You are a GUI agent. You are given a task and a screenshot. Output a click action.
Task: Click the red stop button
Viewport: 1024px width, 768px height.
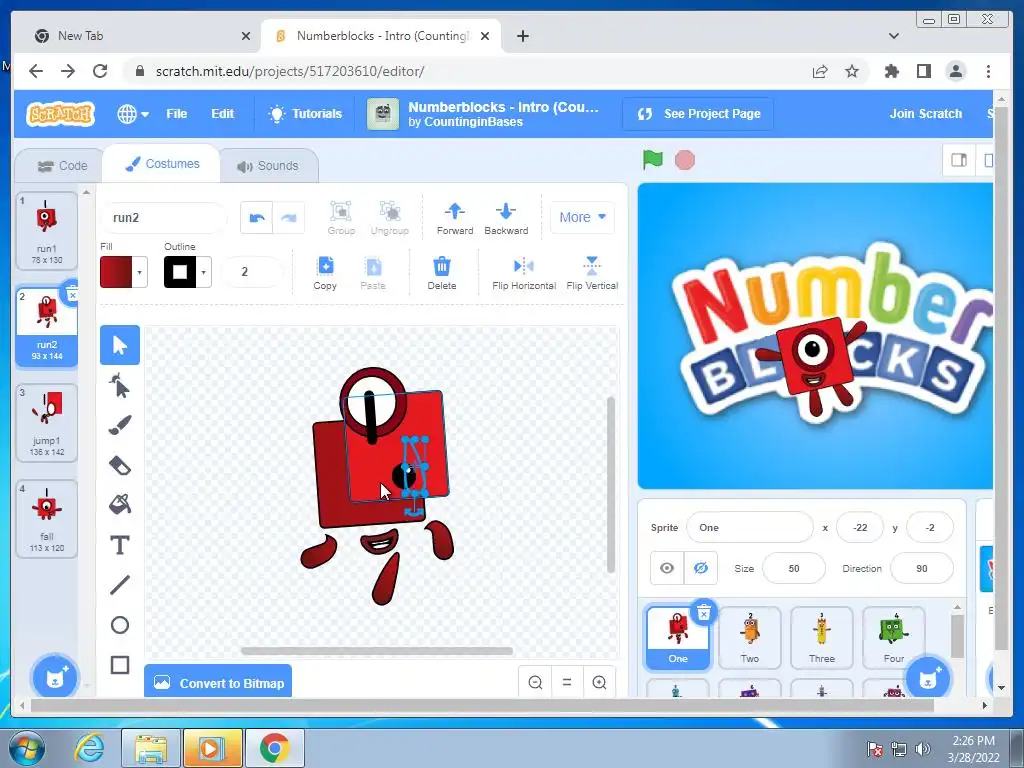[684, 160]
